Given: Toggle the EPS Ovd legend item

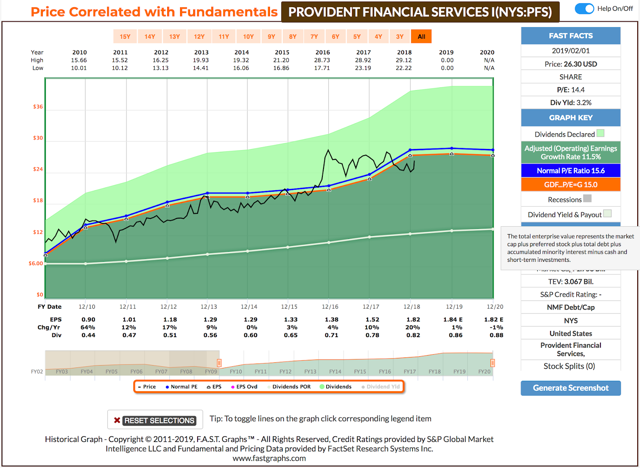Looking at the screenshot, I should click(244, 386).
